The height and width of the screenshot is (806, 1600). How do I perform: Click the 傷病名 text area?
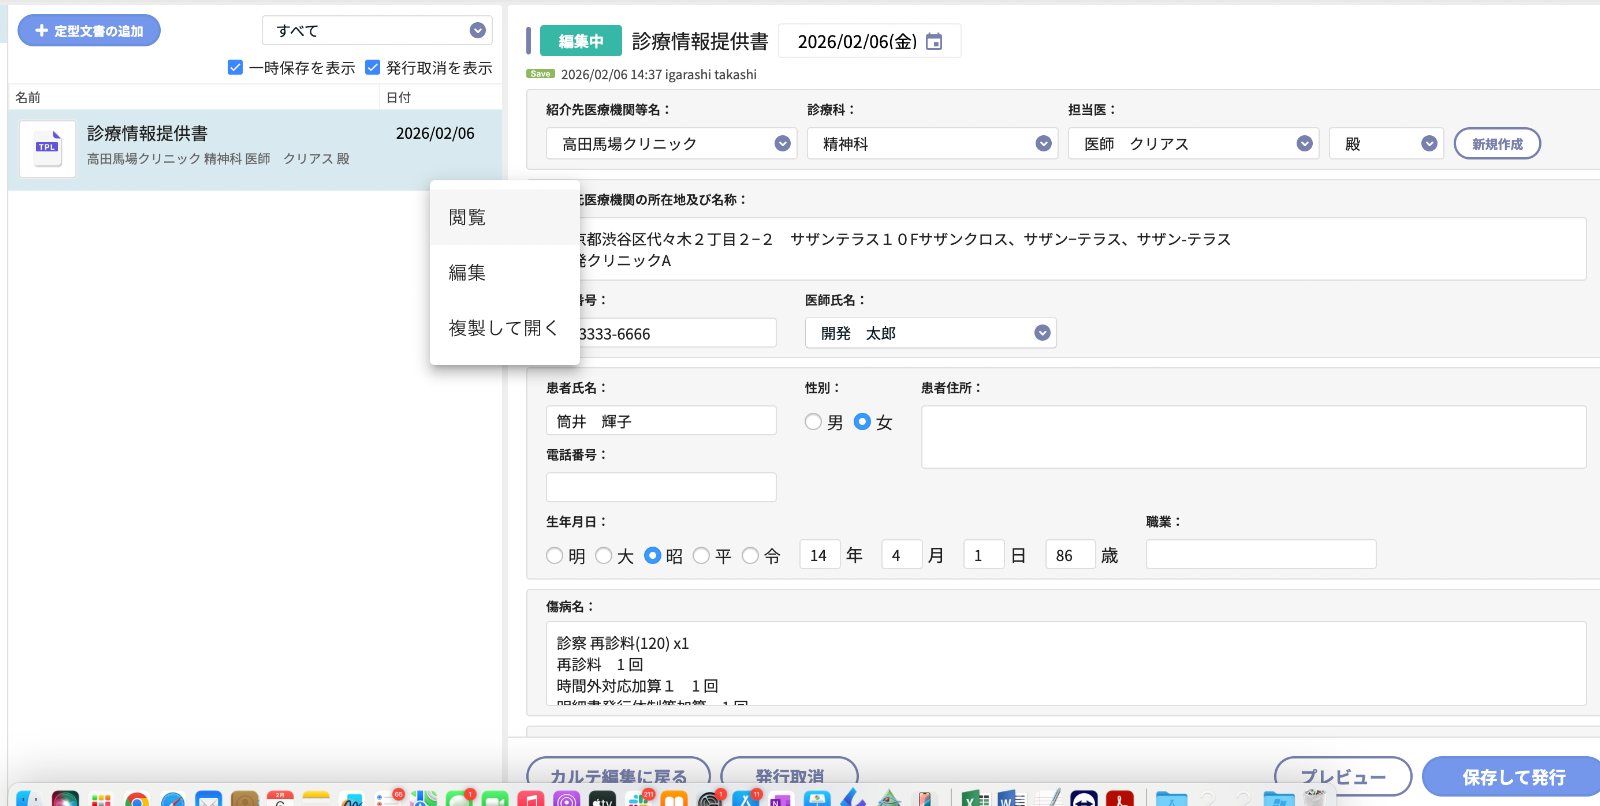coord(1066,664)
